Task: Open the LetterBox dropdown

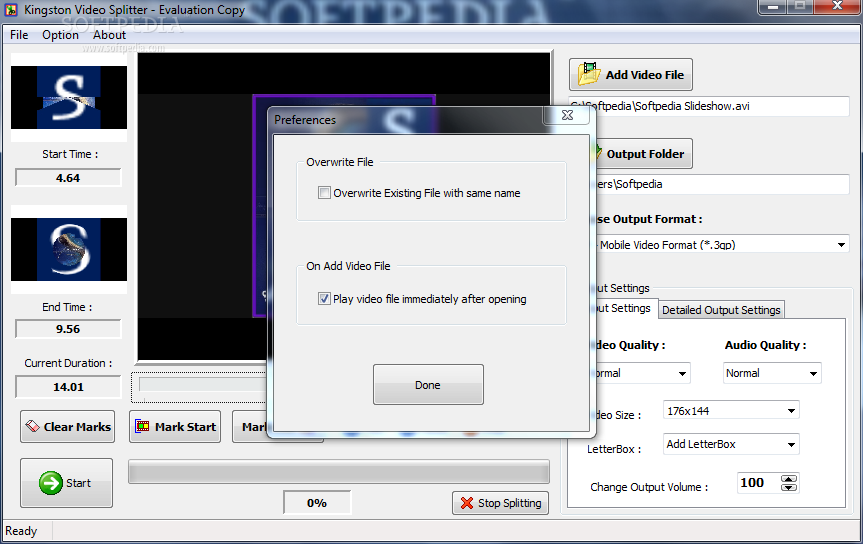Action: (791, 444)
